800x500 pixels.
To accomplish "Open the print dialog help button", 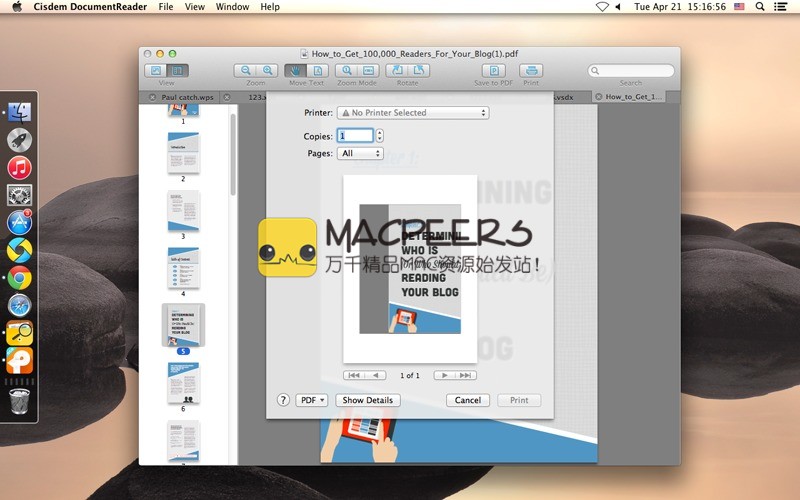I will coord(283,400).
